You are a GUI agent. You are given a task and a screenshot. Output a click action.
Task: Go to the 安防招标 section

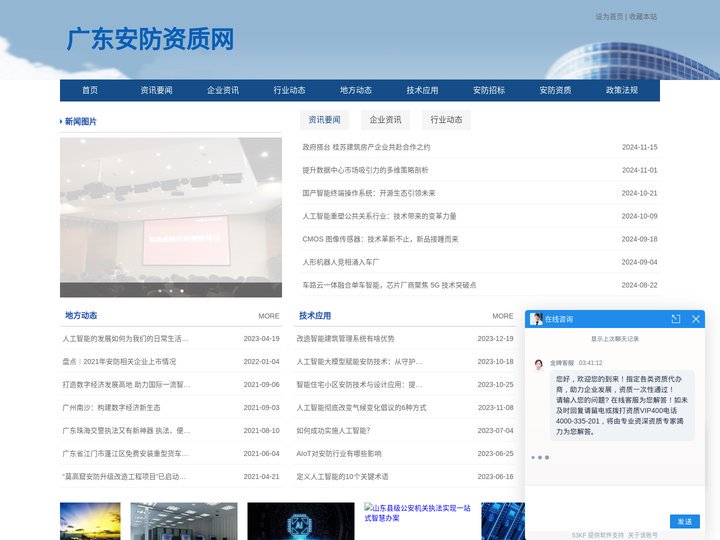pos(489,90)
